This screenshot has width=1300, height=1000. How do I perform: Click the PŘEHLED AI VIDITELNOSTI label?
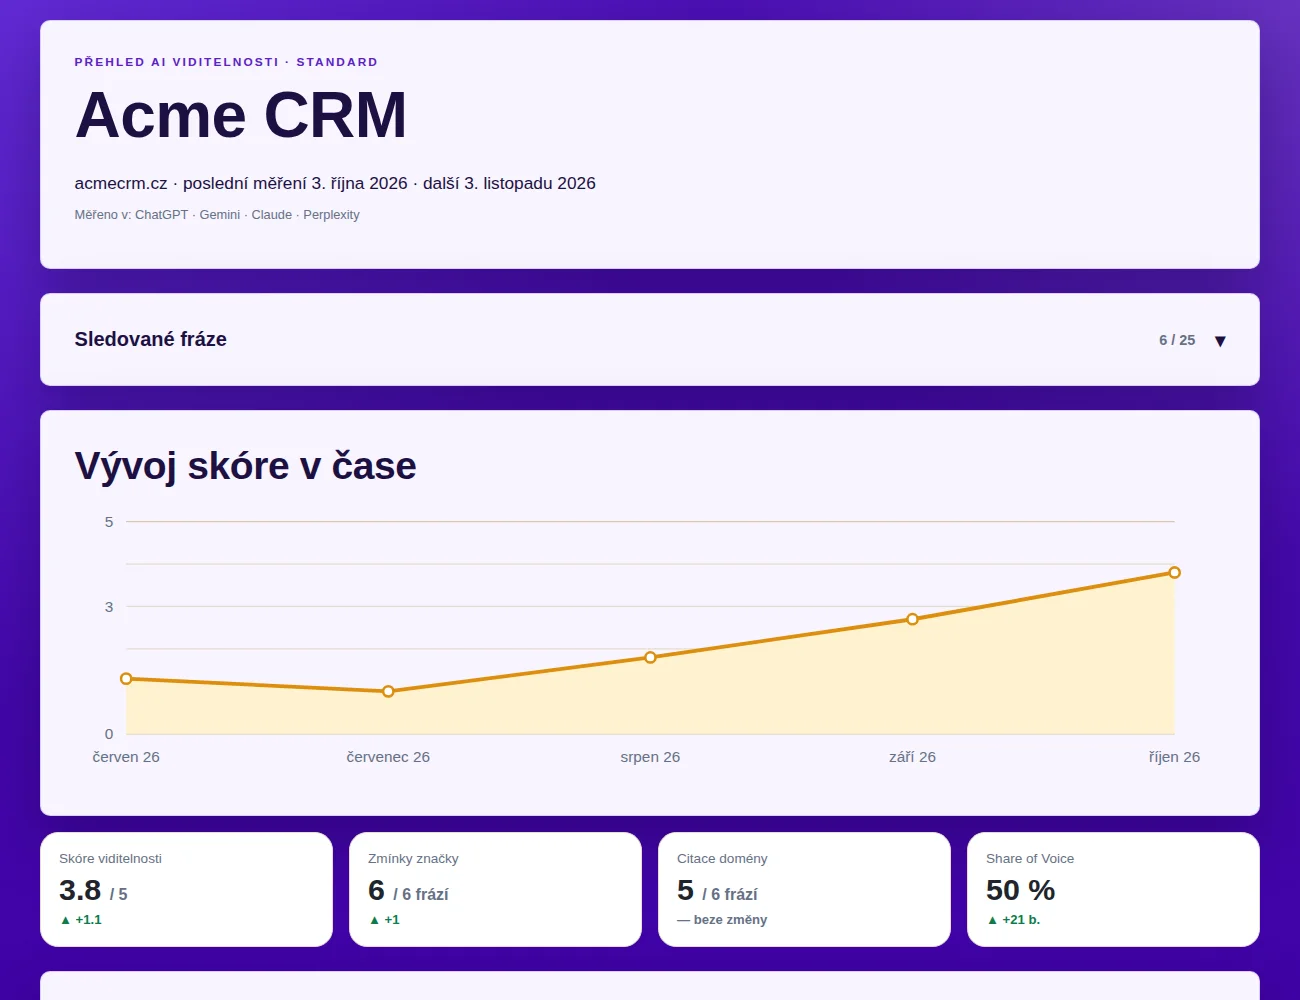click(226, 62)
